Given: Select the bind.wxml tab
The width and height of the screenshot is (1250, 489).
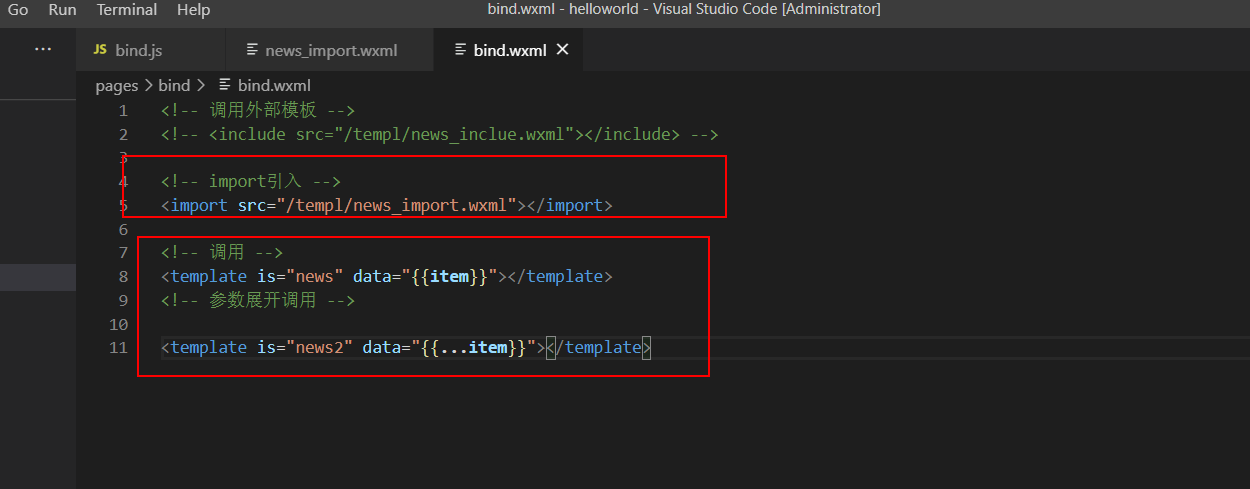Looking at the screenshot, I should coord(510,50).
